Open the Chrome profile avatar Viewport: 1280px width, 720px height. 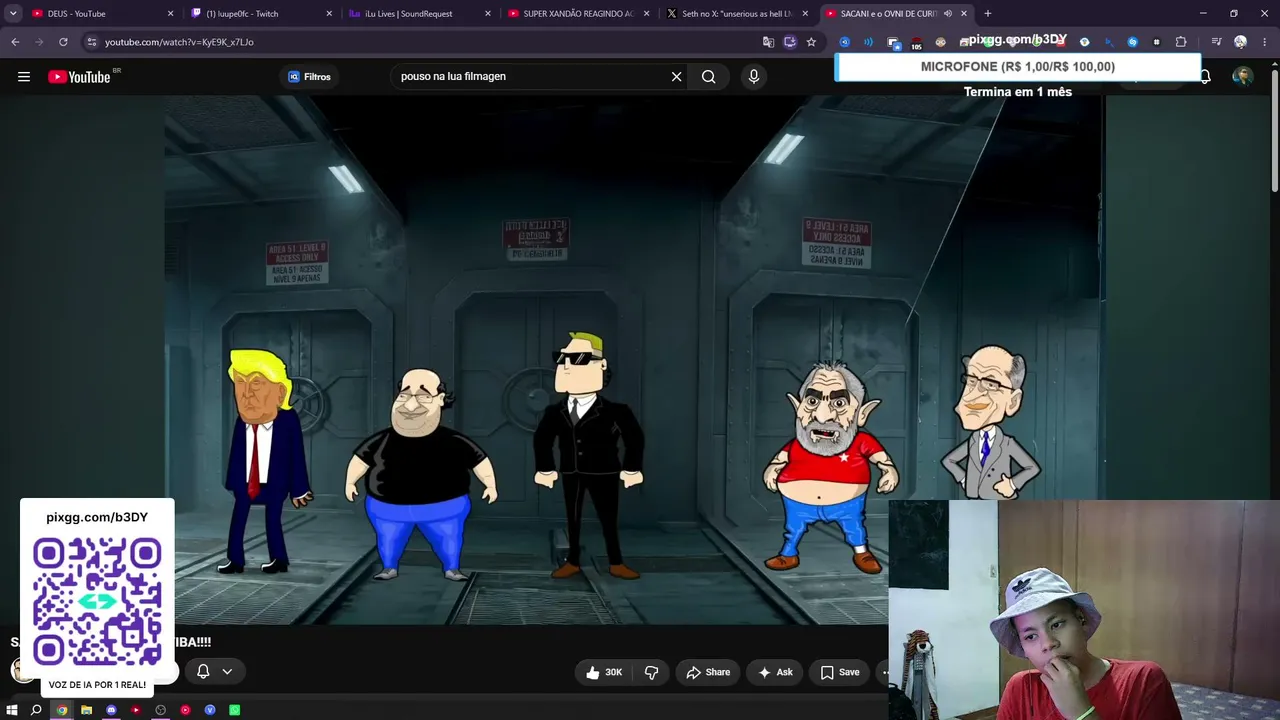pos(1240,42)
